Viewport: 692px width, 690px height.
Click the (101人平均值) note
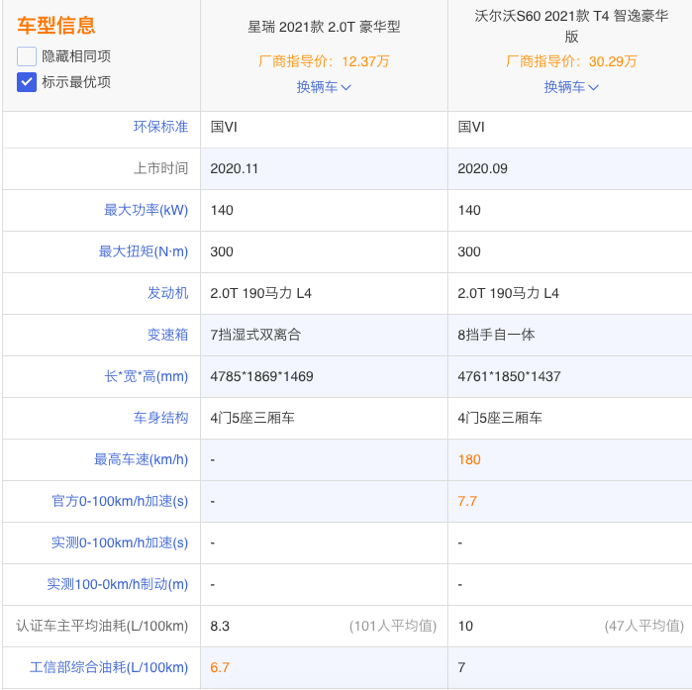392,626
